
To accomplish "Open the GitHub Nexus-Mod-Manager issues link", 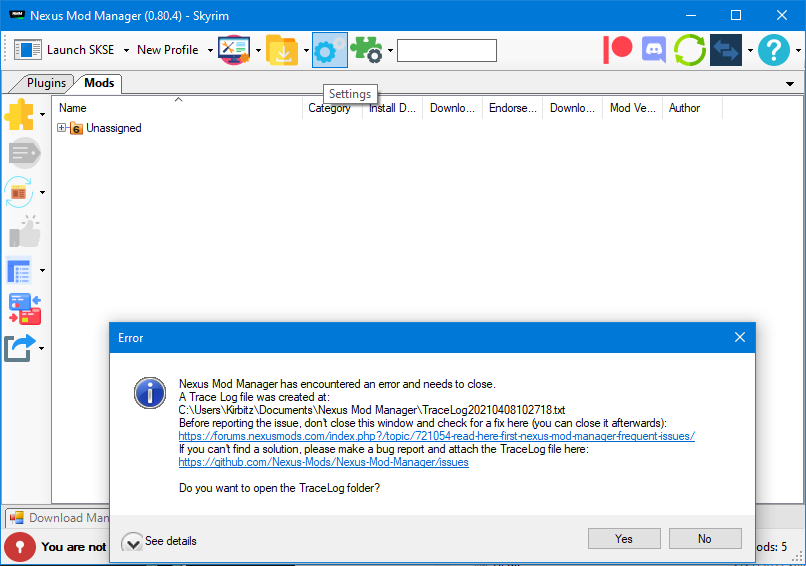I will point(323,462).
